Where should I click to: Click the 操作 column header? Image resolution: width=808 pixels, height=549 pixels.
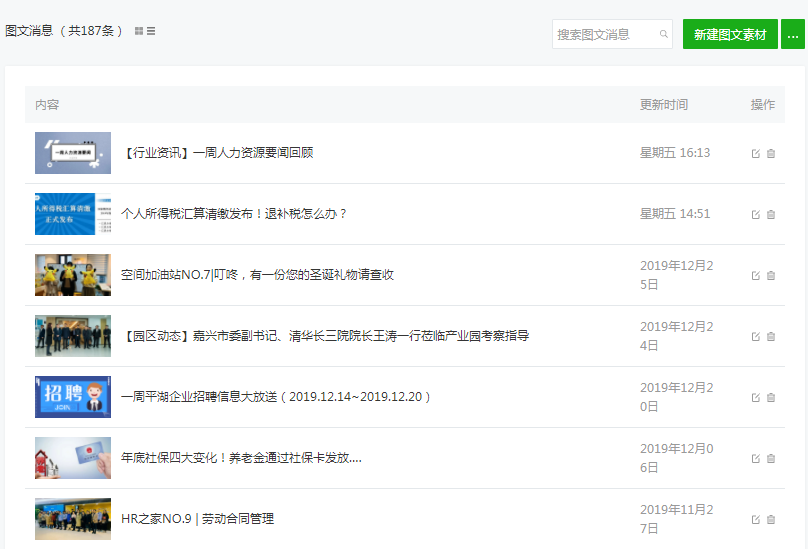pos(763,105)
